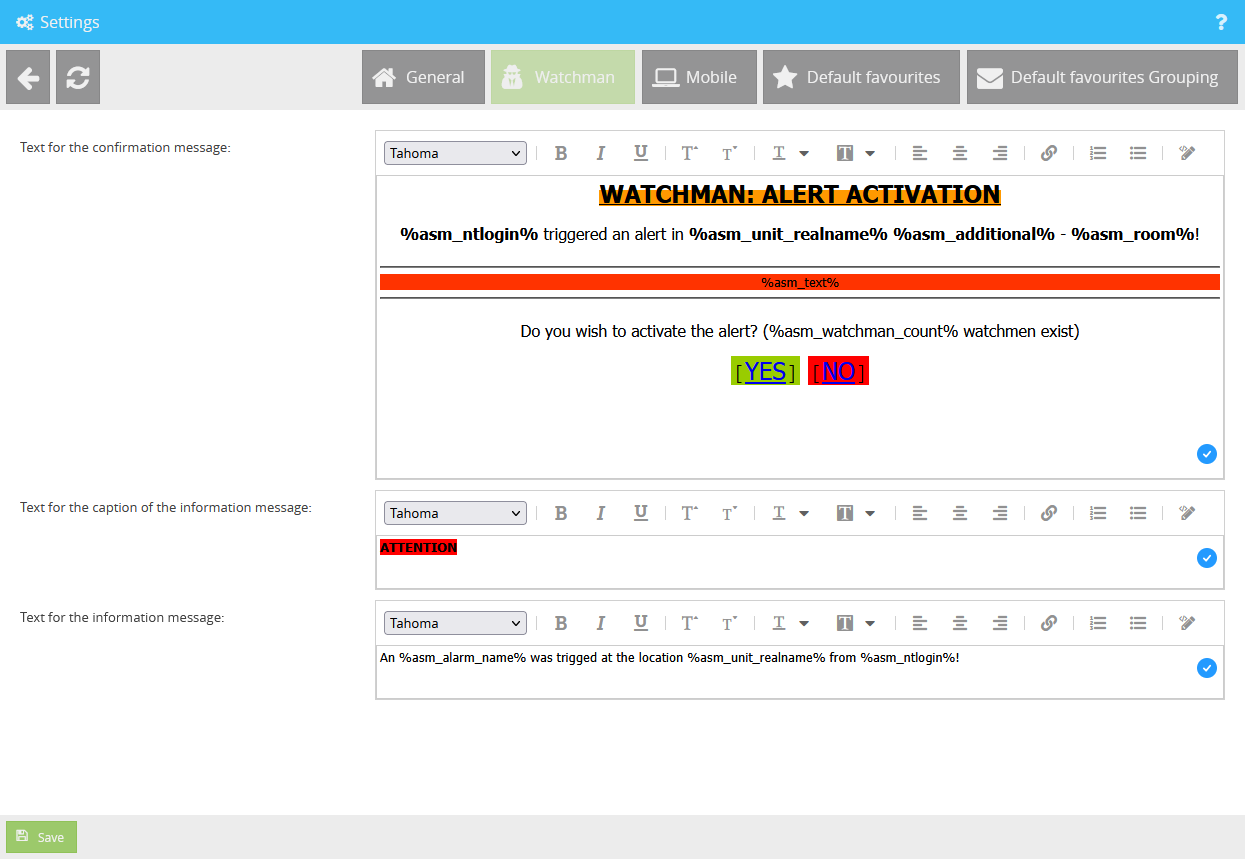Click the refresh icon button
1245x859 pixels.
pos(78,77)
